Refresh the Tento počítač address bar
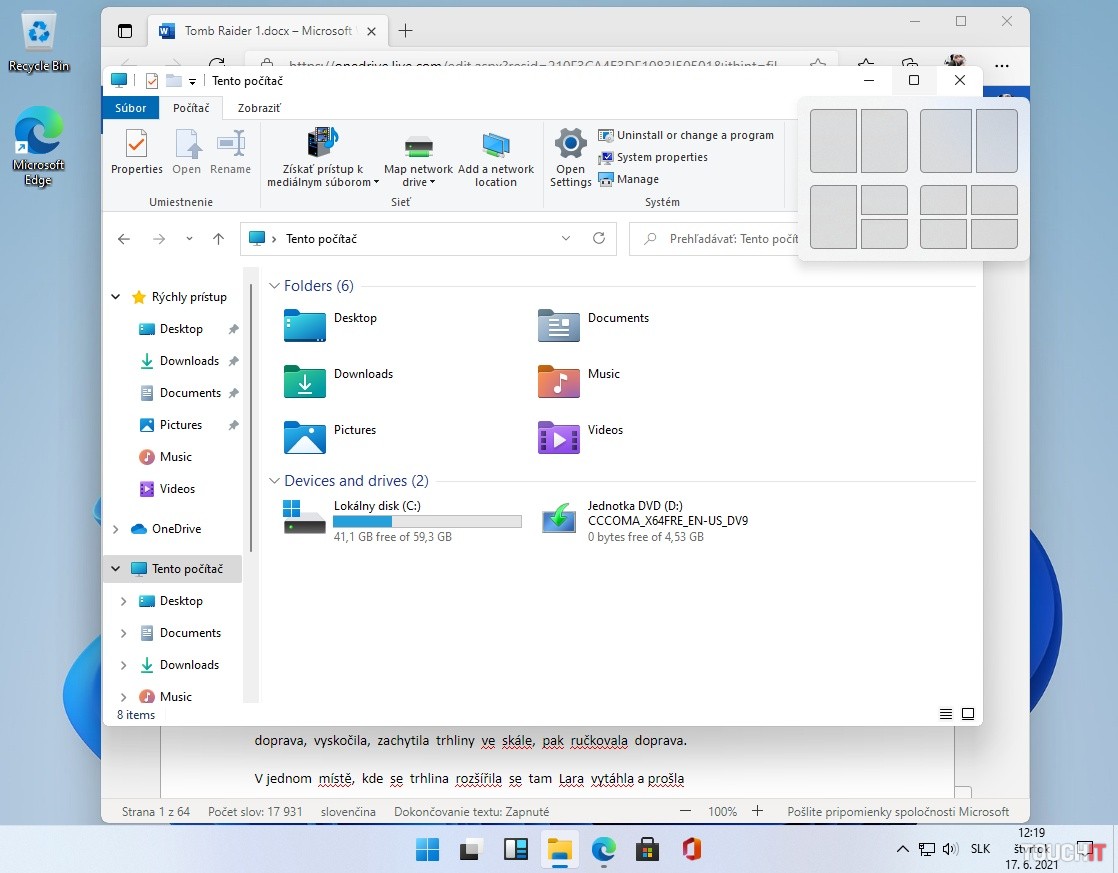 click(599, 239)
